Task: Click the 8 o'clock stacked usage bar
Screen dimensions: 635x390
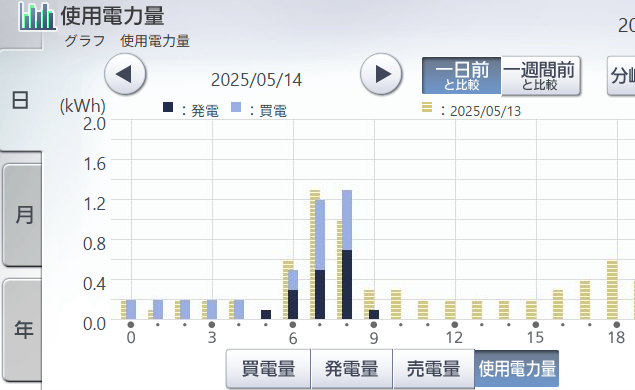Action: [x=347, y=254]
